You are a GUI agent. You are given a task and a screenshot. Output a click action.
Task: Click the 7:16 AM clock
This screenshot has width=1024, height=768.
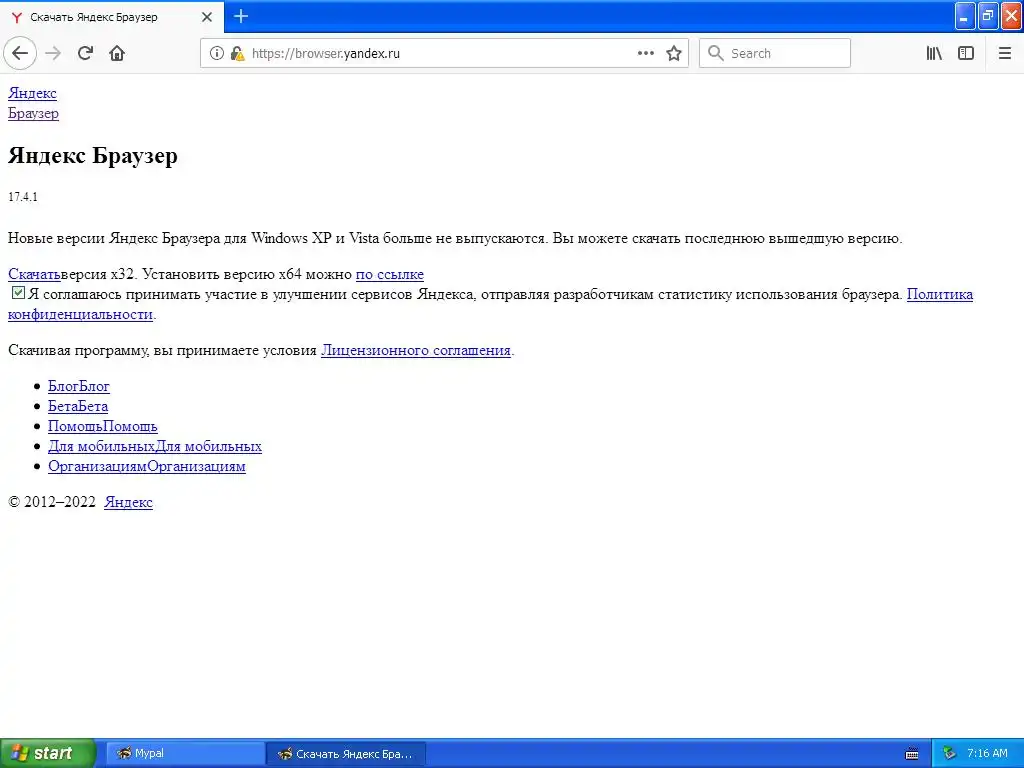pos(987,754)
